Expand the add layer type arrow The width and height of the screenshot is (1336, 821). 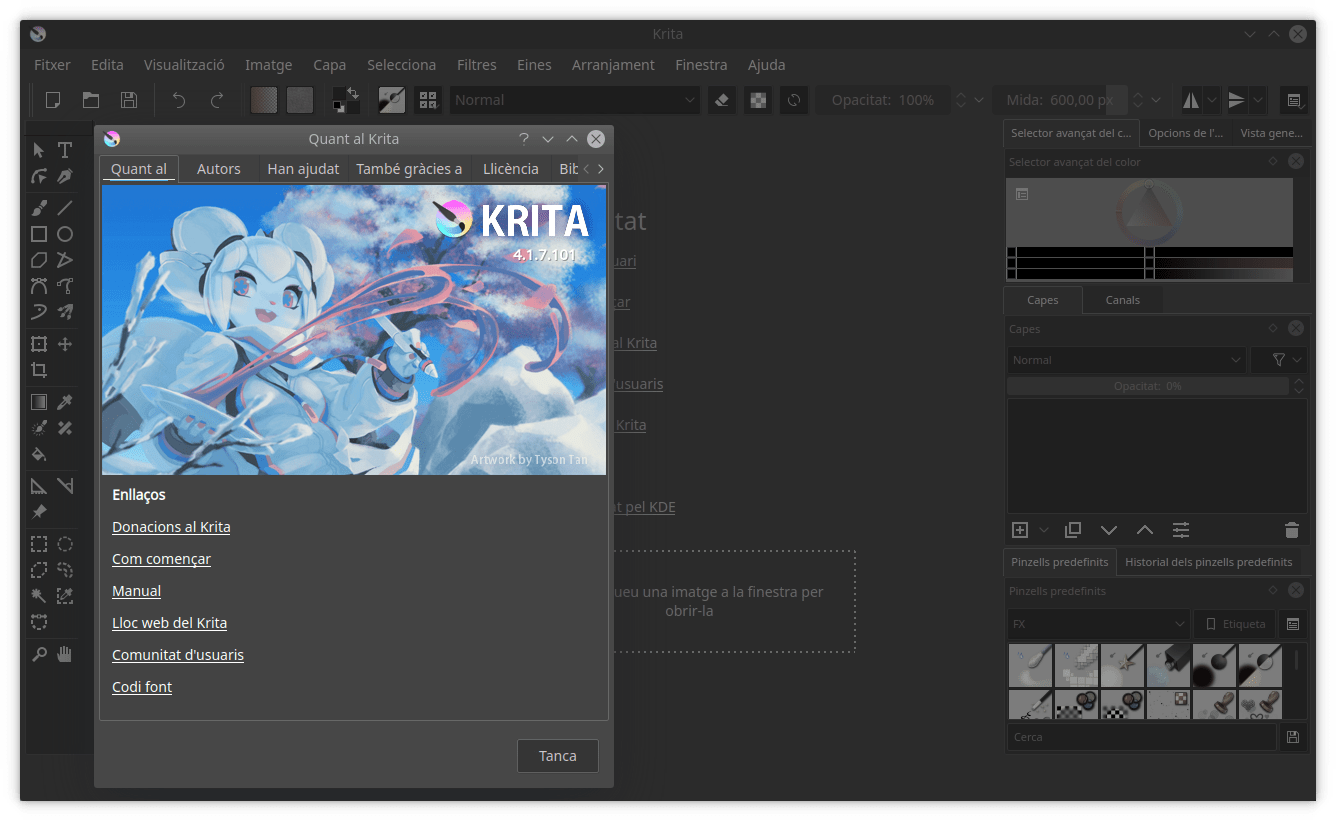(x=1044, y=530)
